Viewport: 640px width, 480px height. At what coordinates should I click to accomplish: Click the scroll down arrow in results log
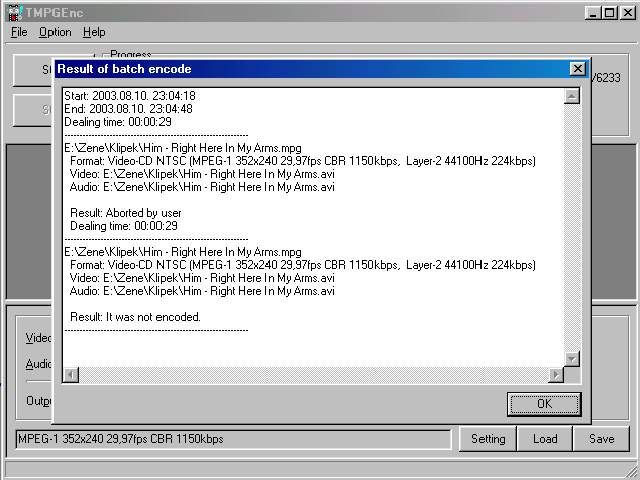[572, 359]
